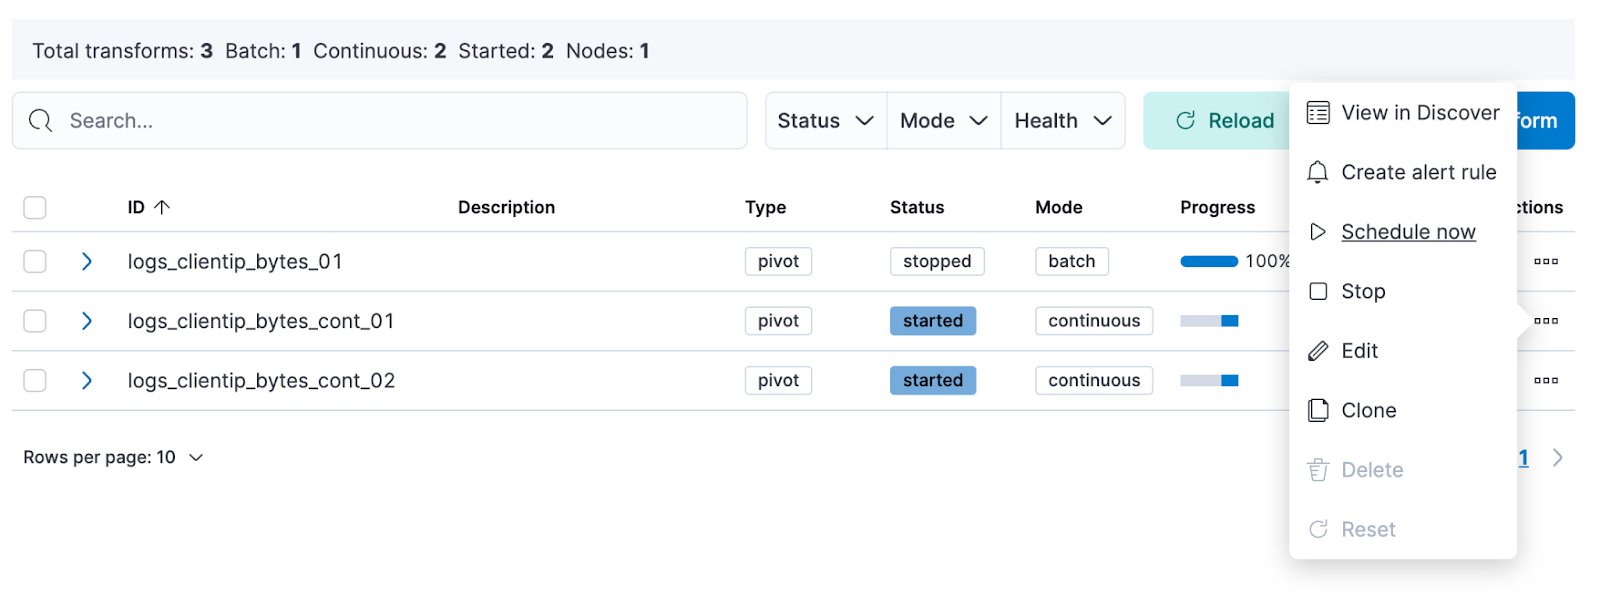
Task: Click the copy icon next to Clone
Action: click(x=1318, y=410)
